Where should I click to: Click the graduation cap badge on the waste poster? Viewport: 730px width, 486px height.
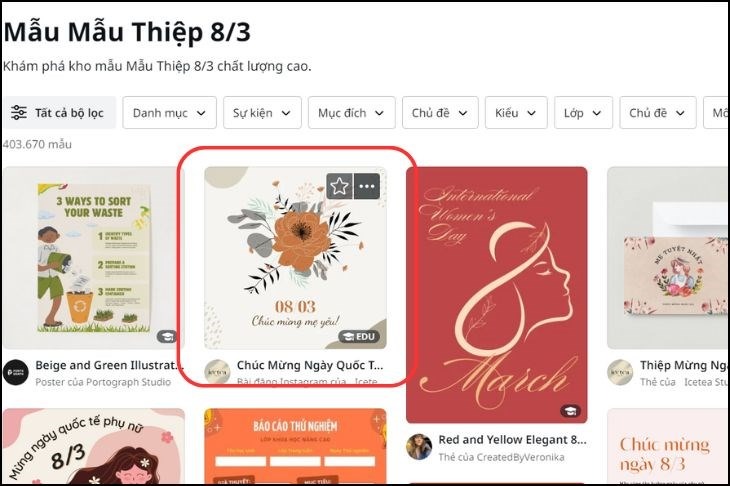point(167,336)
